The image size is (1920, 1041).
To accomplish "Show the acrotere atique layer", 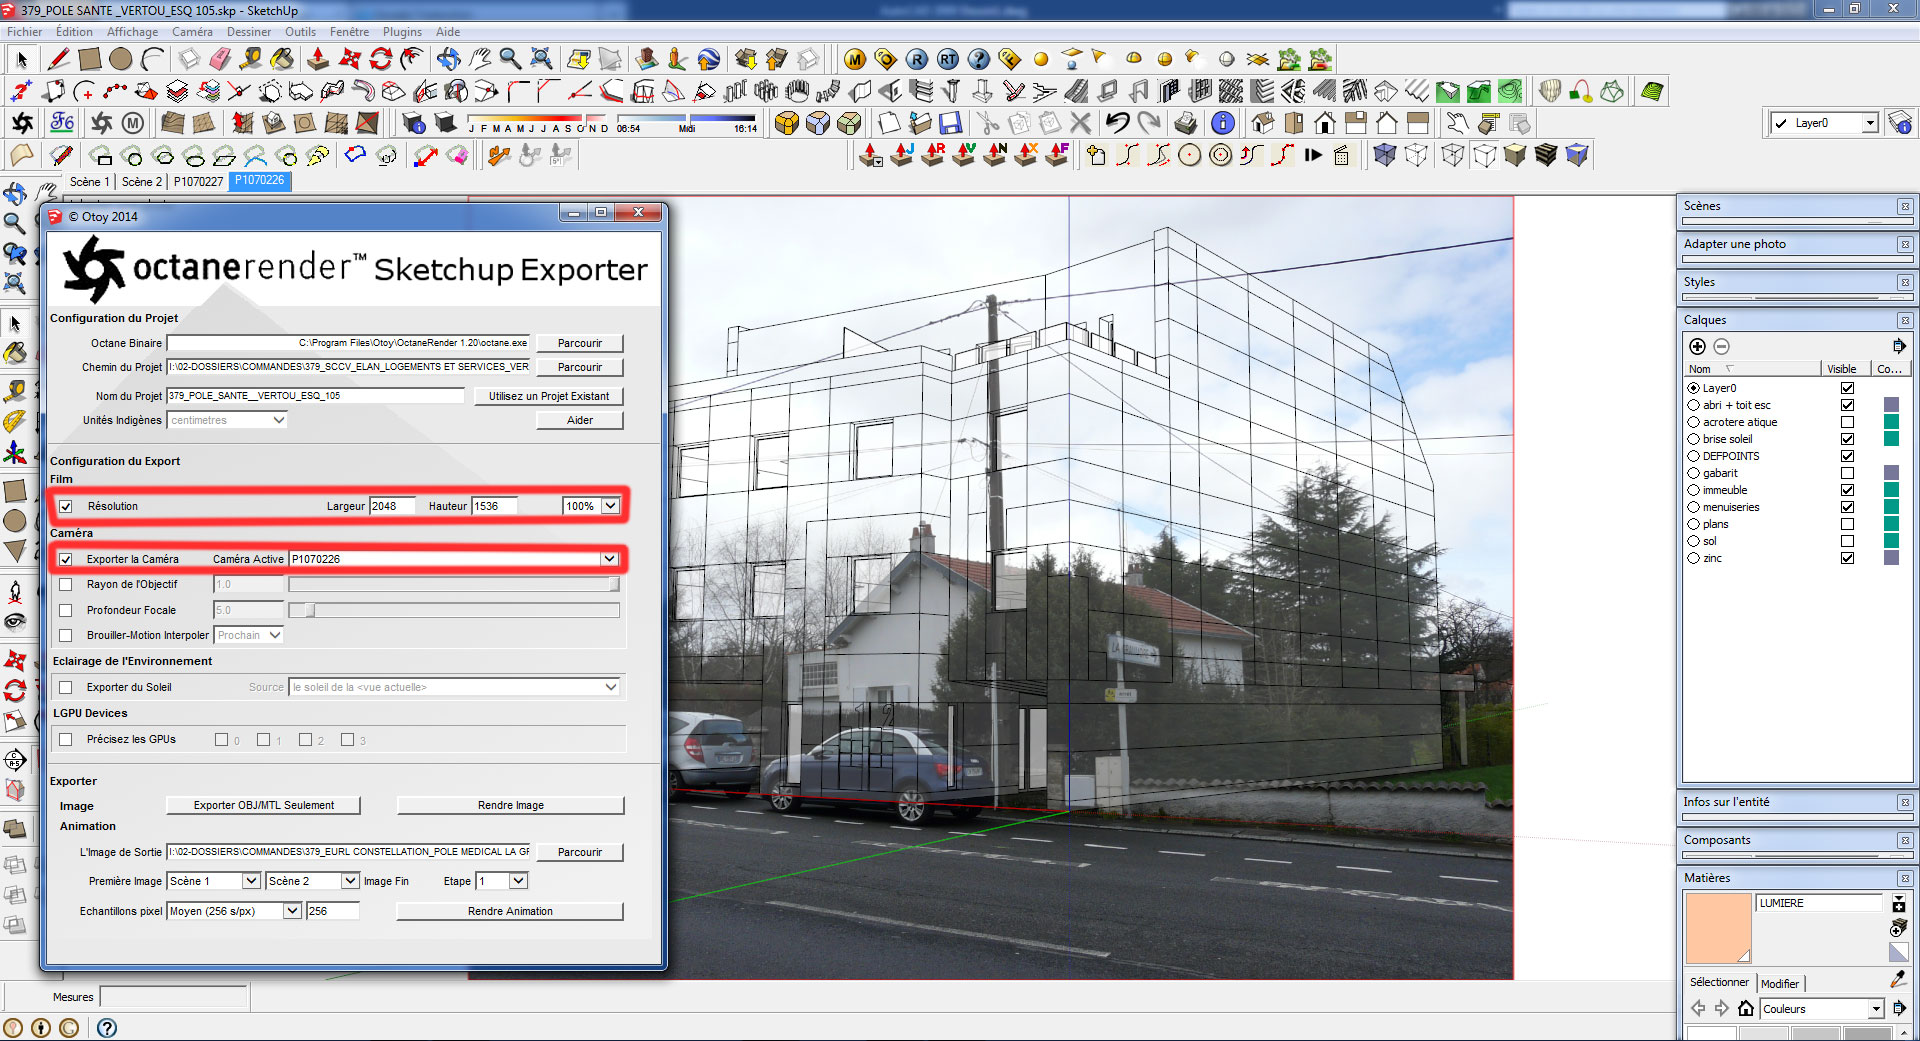I will pyautogui.click(x=1847, y=422).
